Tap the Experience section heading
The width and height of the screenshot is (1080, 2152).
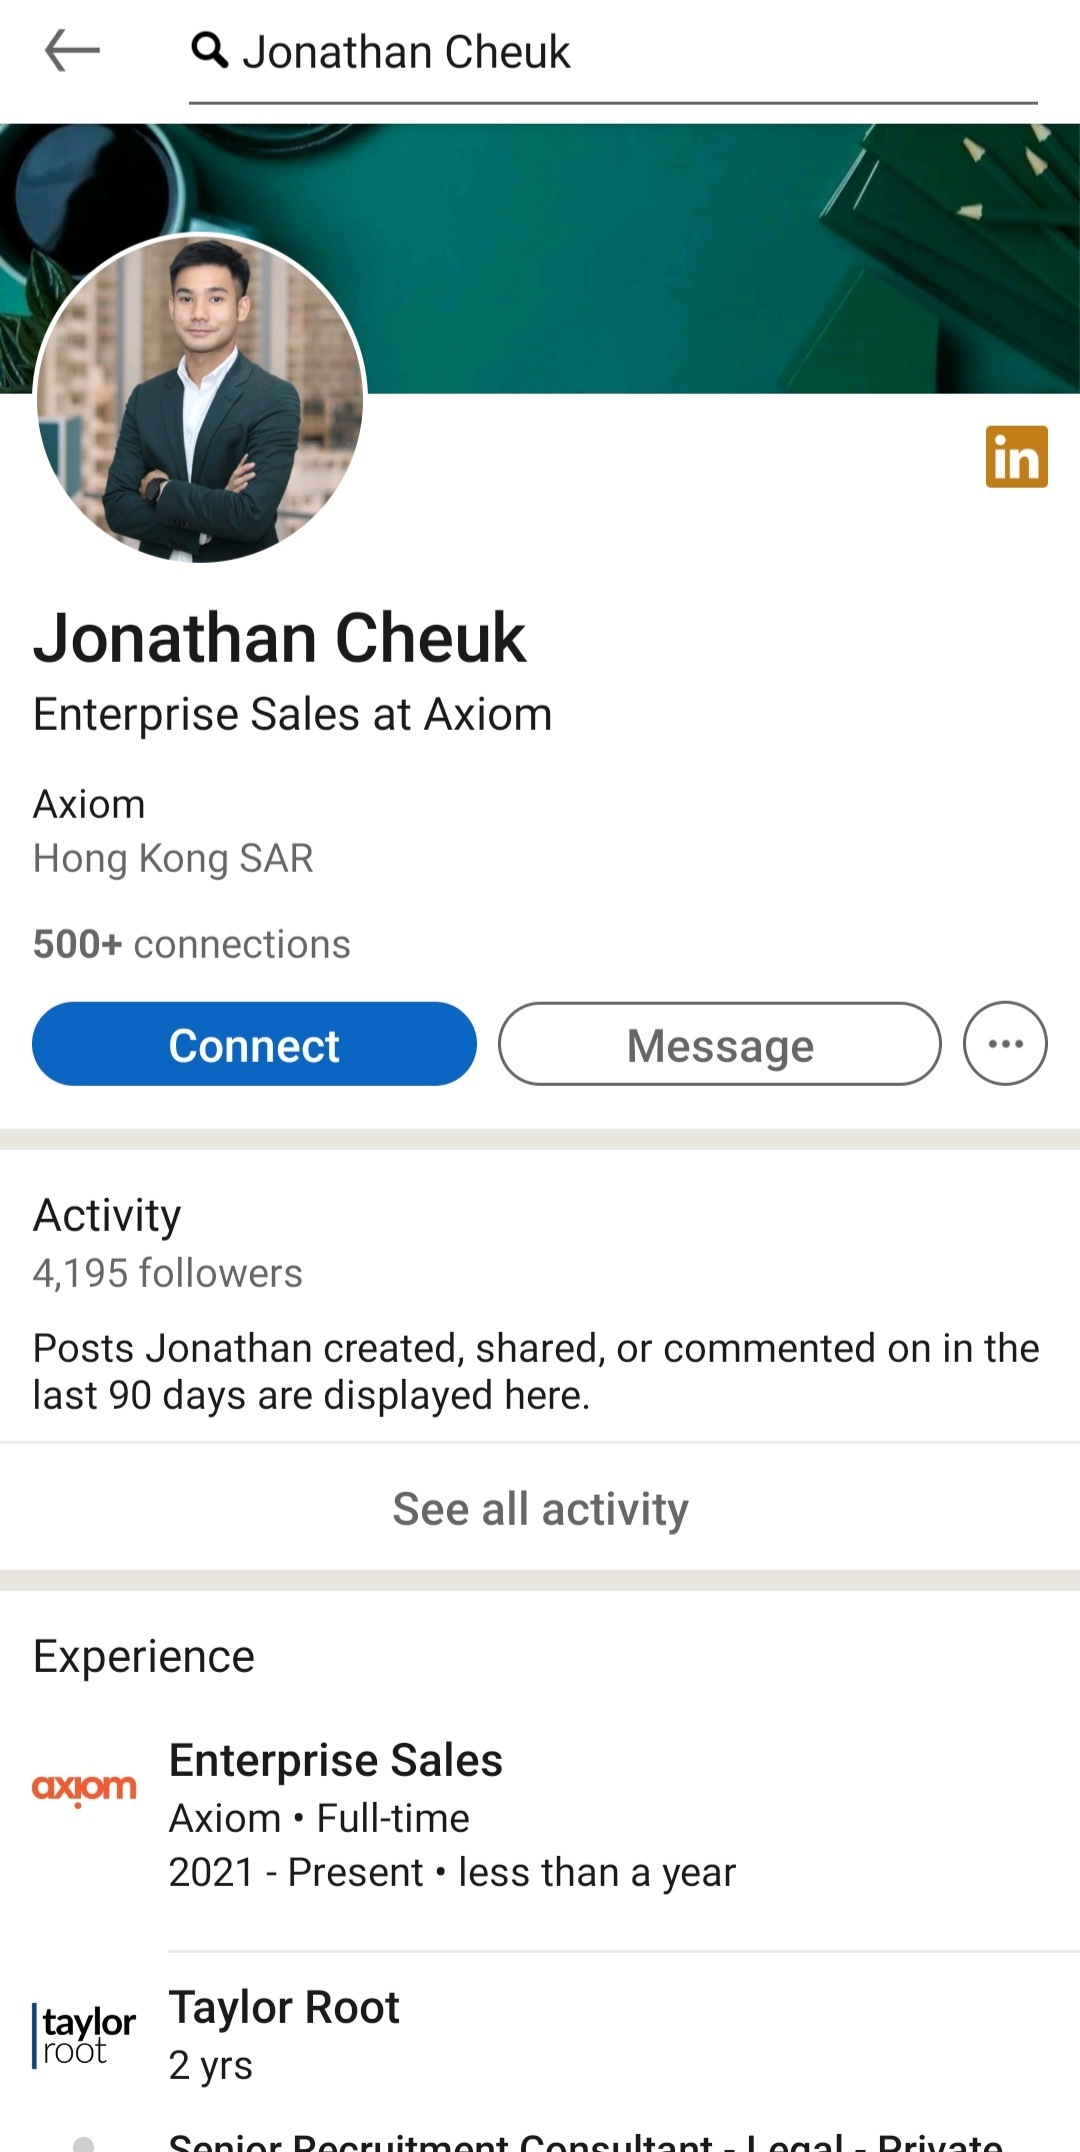tap(144, 1656)
